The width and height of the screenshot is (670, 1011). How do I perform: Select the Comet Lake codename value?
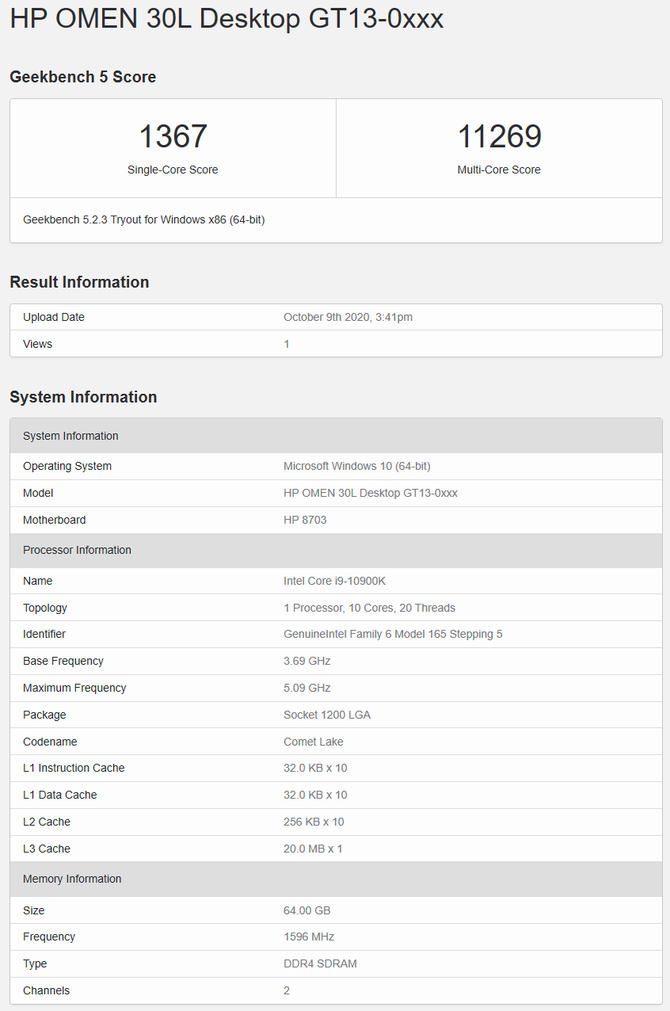pyautogui.click(x=314, y=742)
